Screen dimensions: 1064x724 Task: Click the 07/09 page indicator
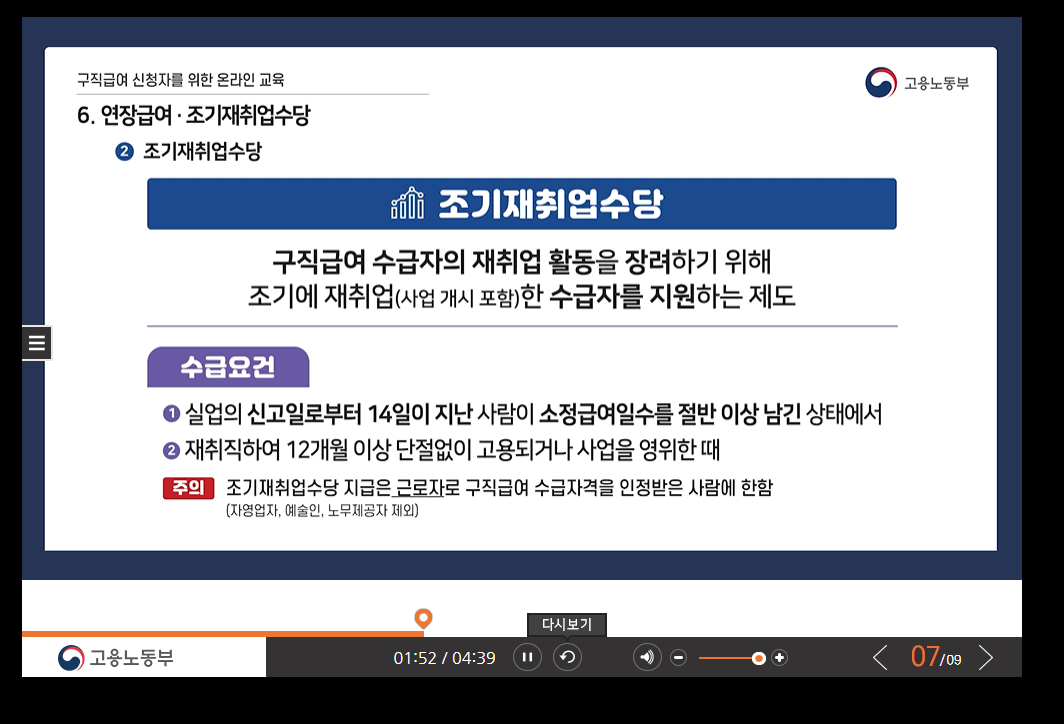click(x=934, y=657)
